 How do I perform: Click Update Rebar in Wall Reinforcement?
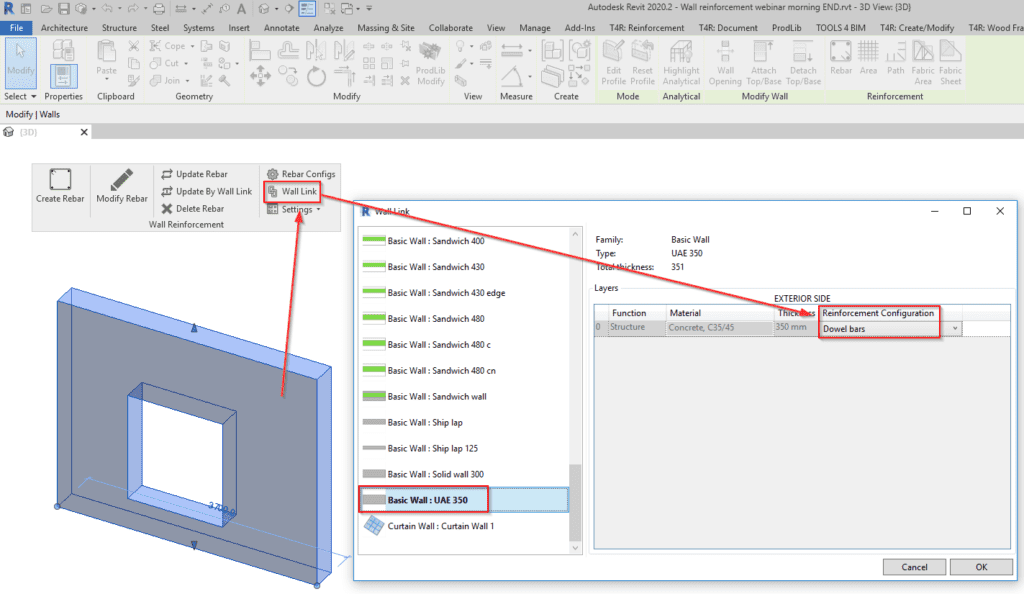(x=195, y=174)
